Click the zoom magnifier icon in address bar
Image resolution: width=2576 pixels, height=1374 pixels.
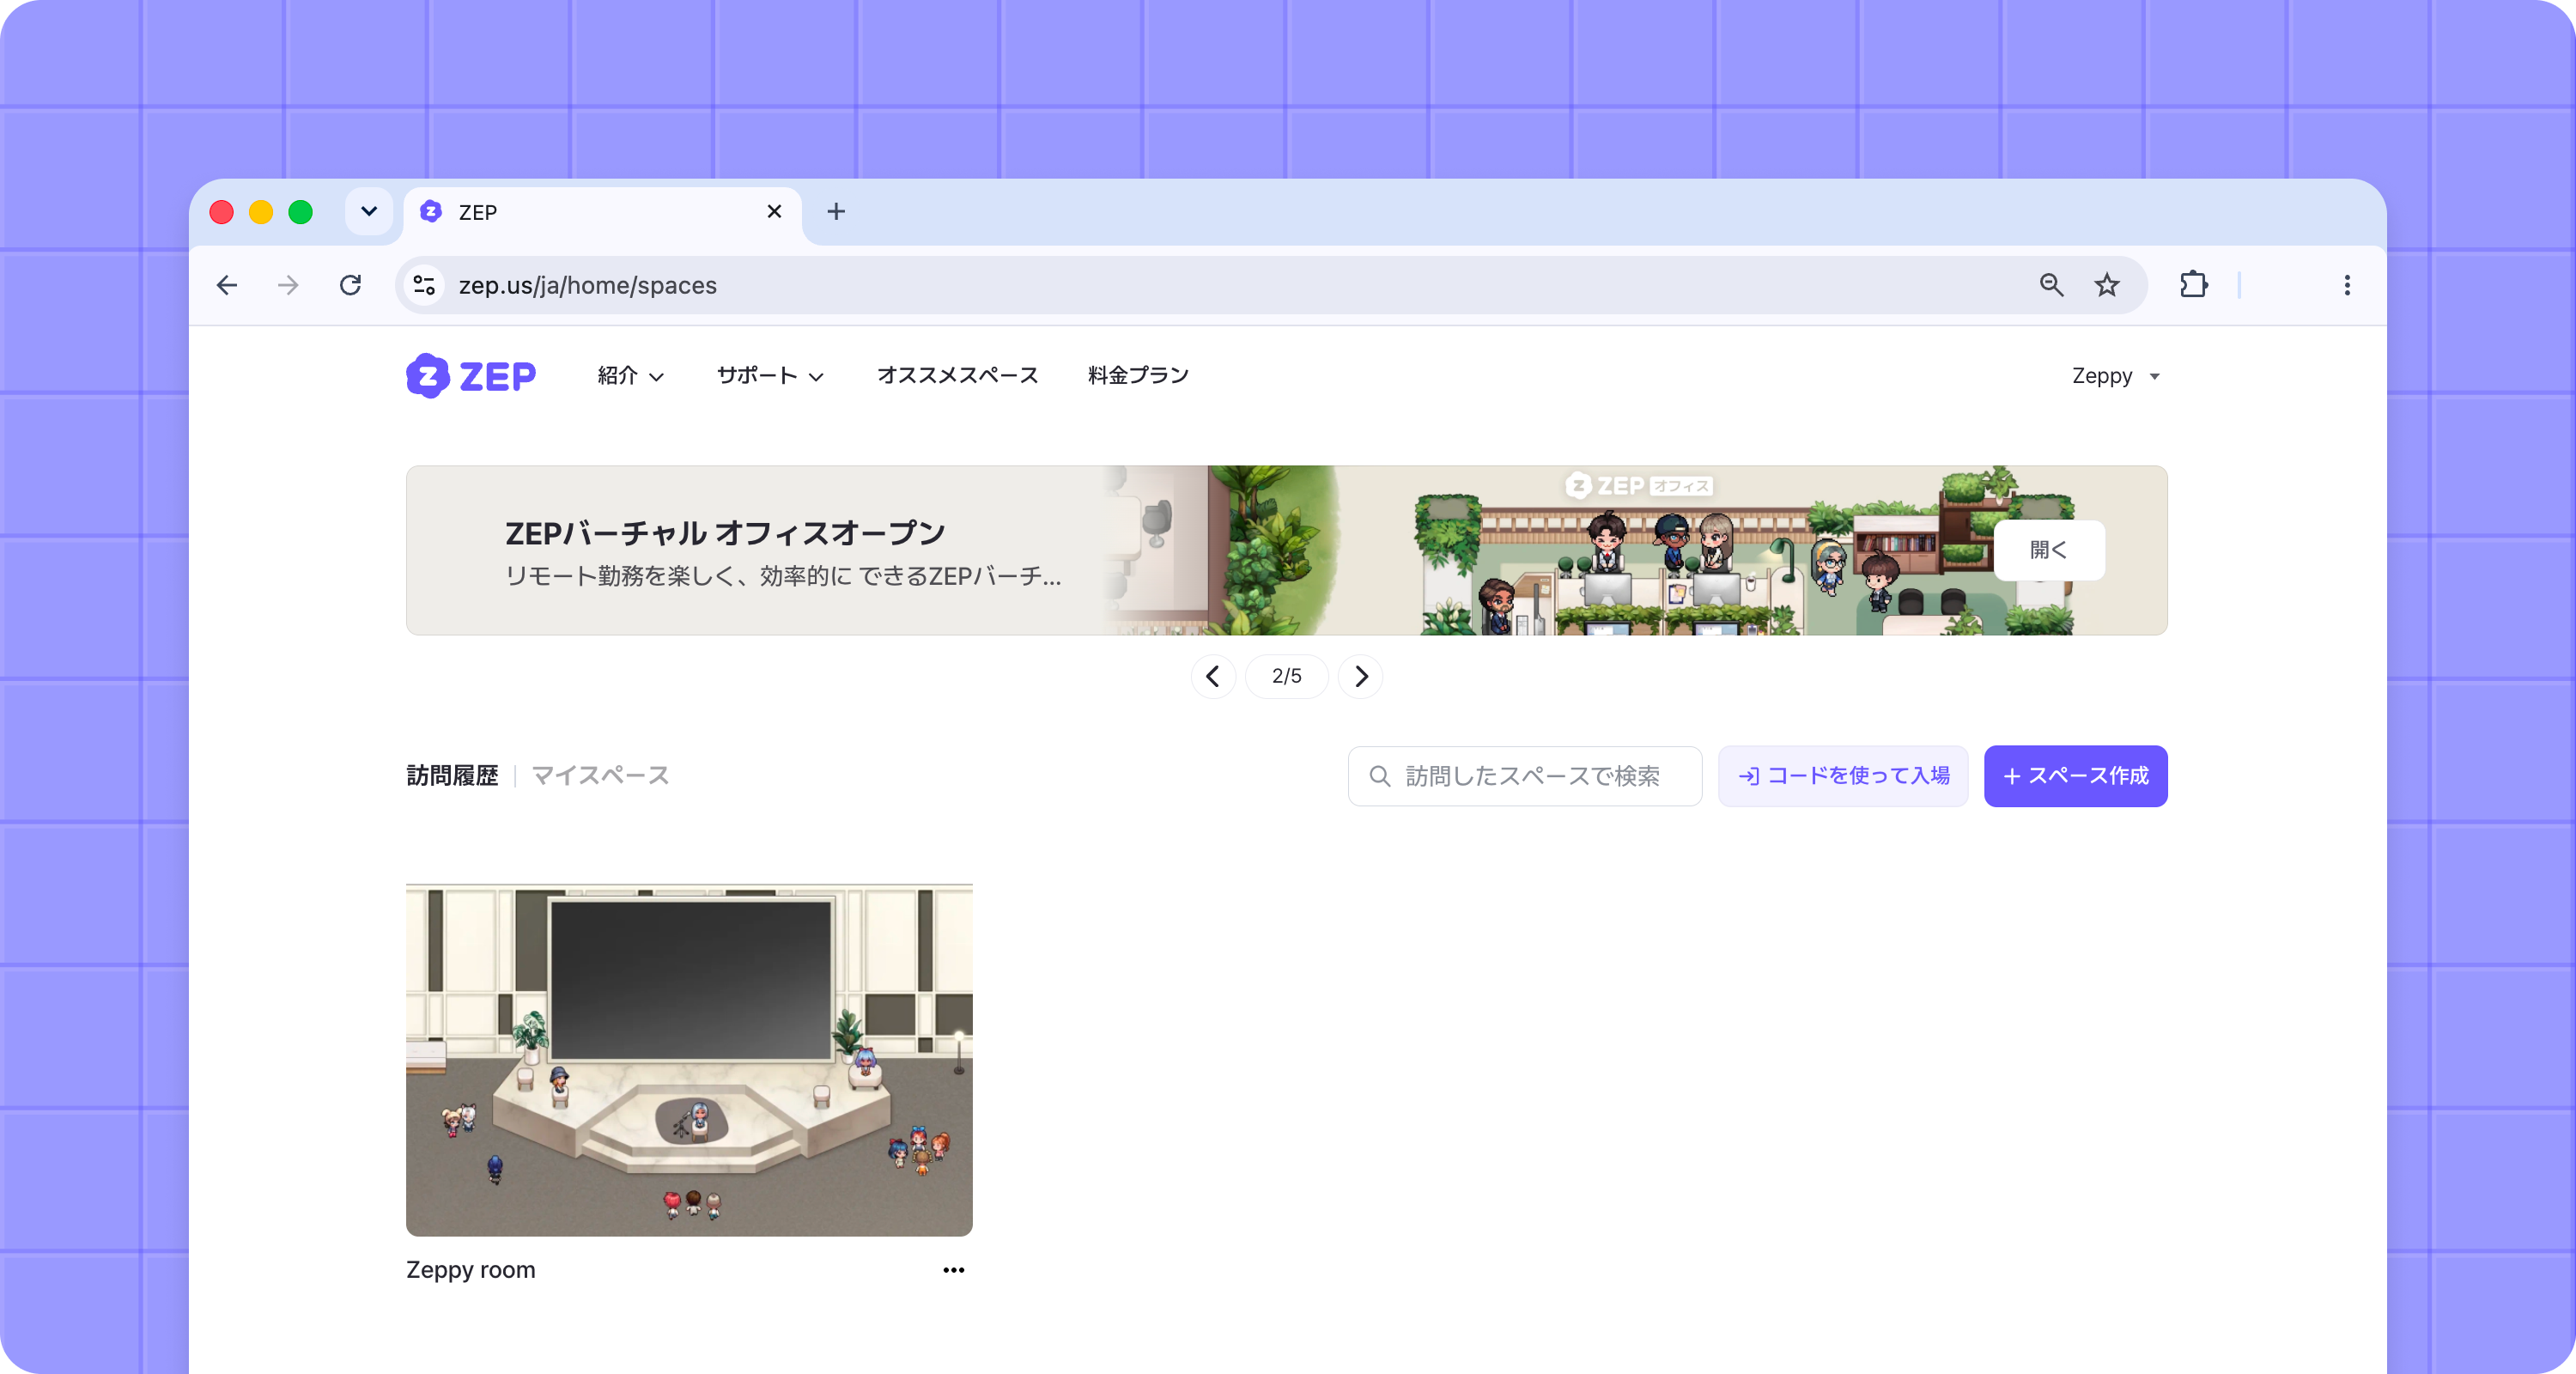pyautogui.click(x=2051, y=286)
